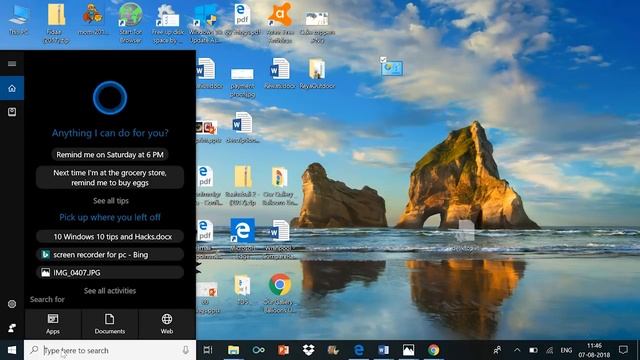
Task: Open the network signal icon
Action: point(549,350)
